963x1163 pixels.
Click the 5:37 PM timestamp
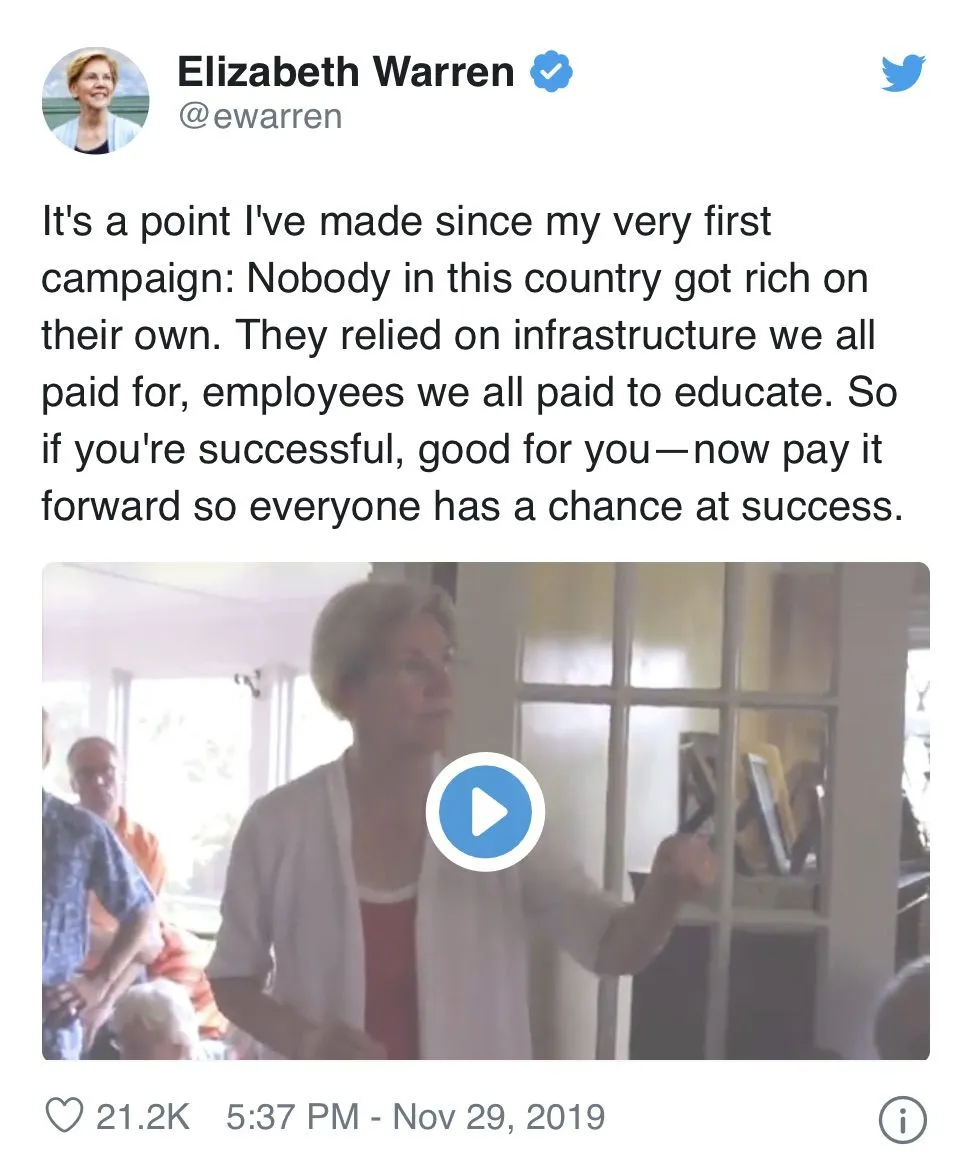(x=291, y=1116)
